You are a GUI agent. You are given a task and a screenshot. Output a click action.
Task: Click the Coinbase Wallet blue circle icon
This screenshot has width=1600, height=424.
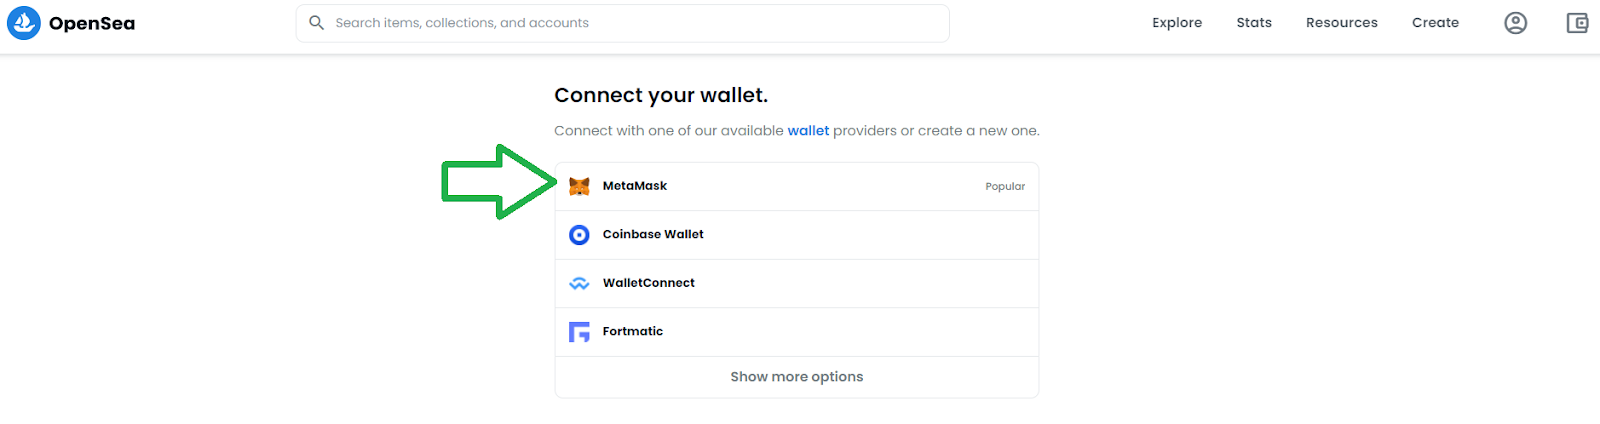click(579, 235)
